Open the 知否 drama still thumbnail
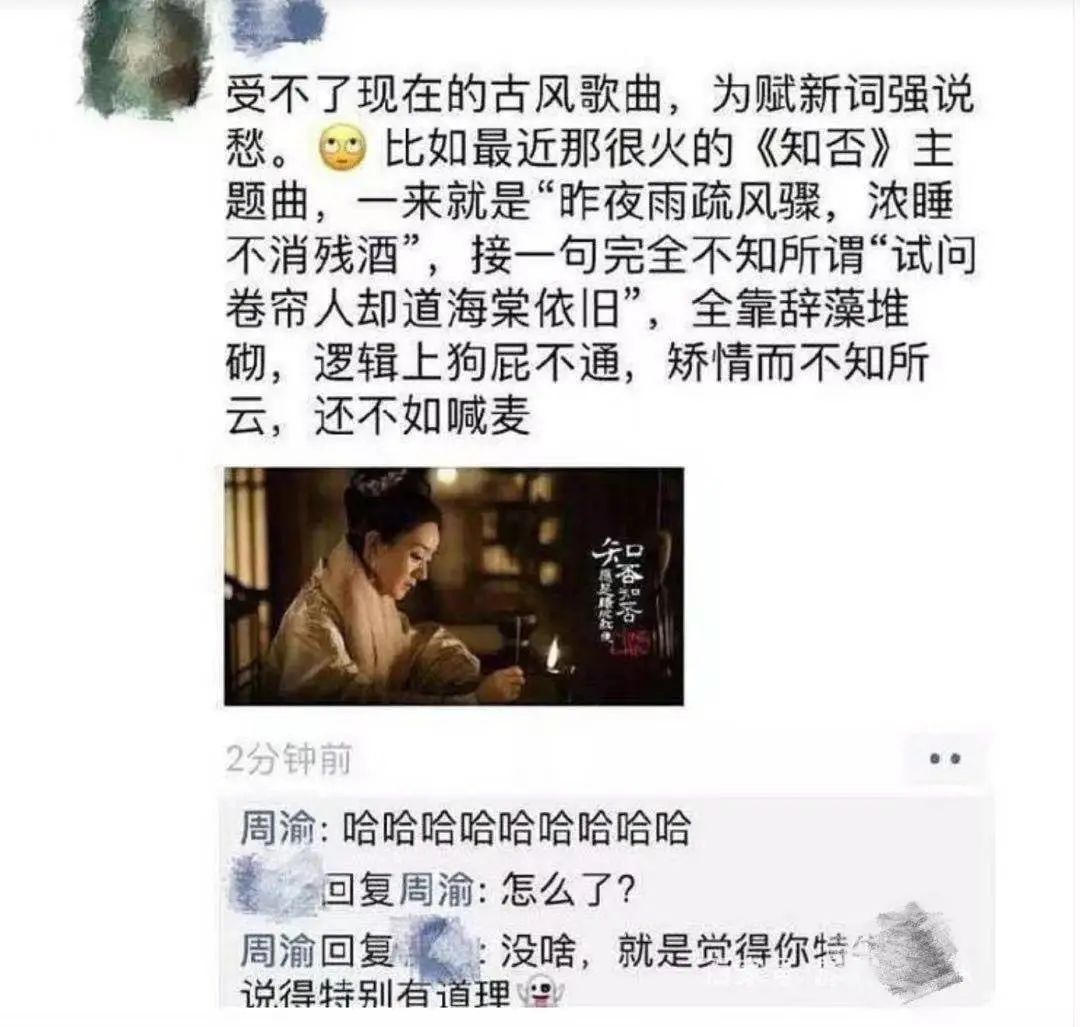This screenshot has height=1027, width=1080. (454, 586)
